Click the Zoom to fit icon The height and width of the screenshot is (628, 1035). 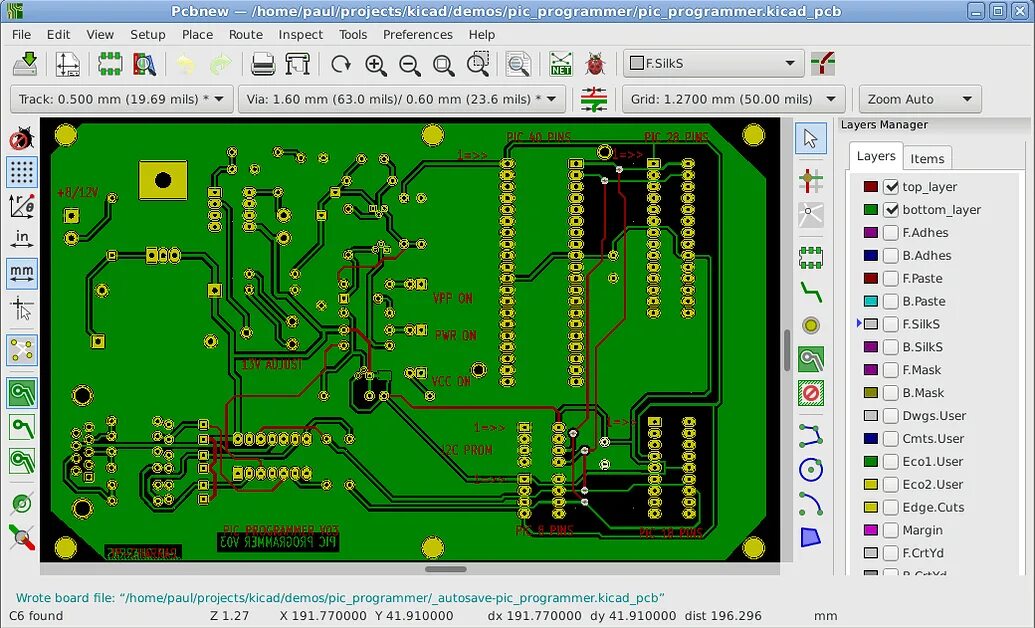click(444, 64)
